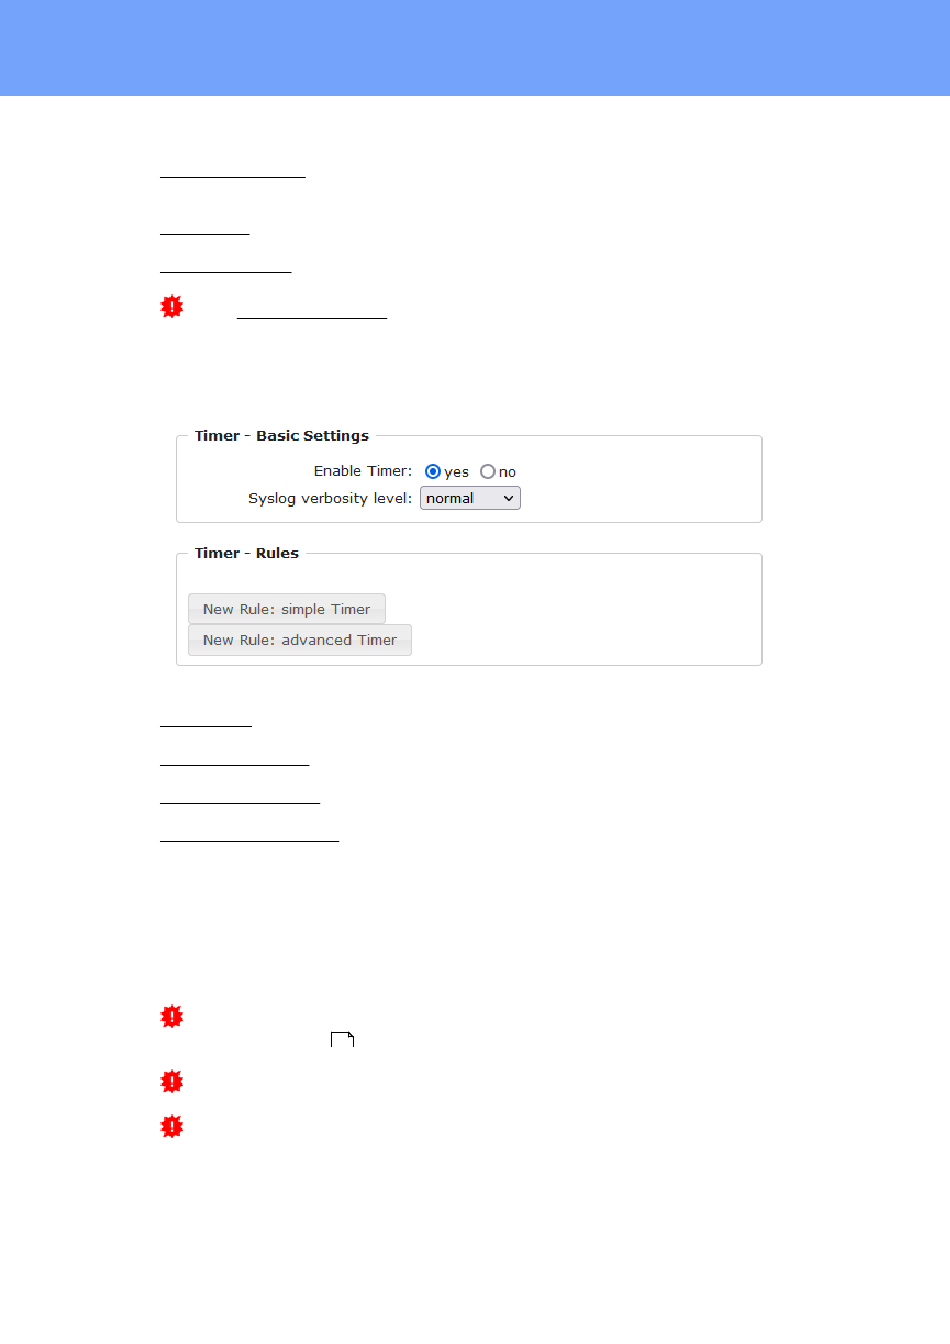Select the Enable Timer yes radio
950x1344 pixels.
[x=433, y=471]
